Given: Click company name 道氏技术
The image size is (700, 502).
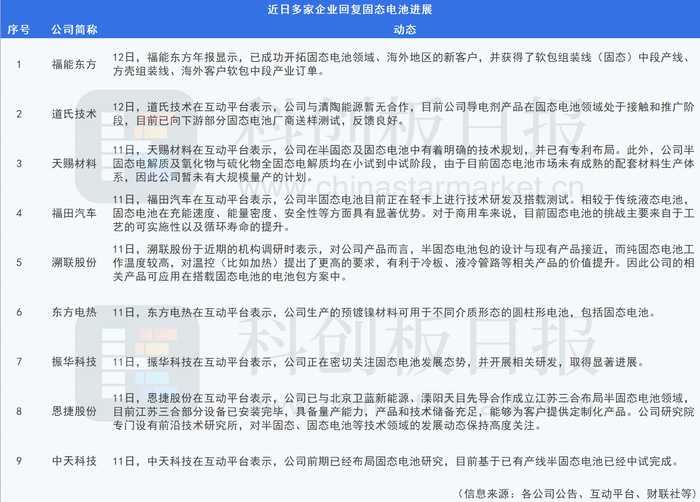Looking at the screenshot, I should click(74, 114).
